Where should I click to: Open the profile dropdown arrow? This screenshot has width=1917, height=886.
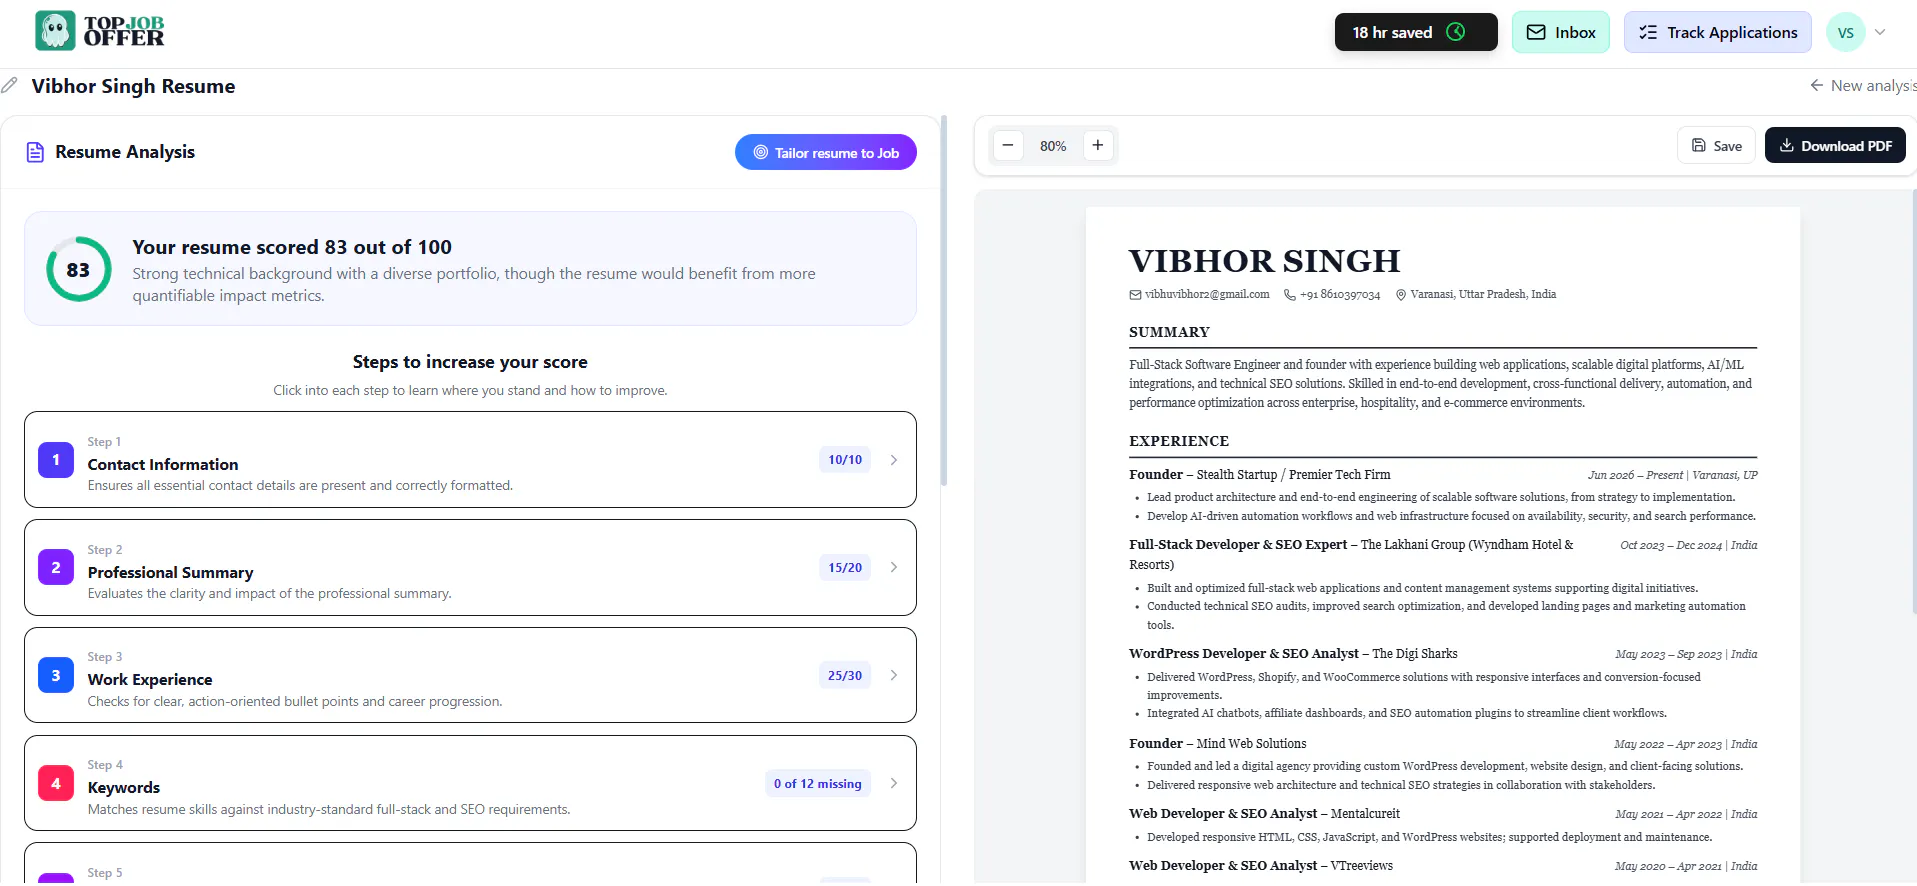pos(1880,32)
